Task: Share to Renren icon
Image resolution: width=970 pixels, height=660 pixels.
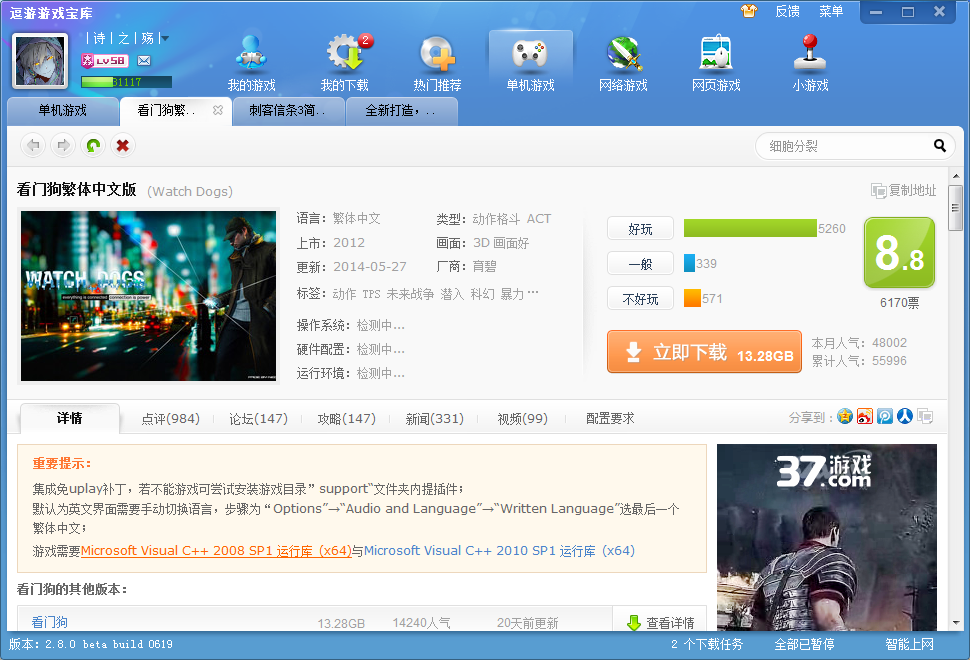Action: 904,416
